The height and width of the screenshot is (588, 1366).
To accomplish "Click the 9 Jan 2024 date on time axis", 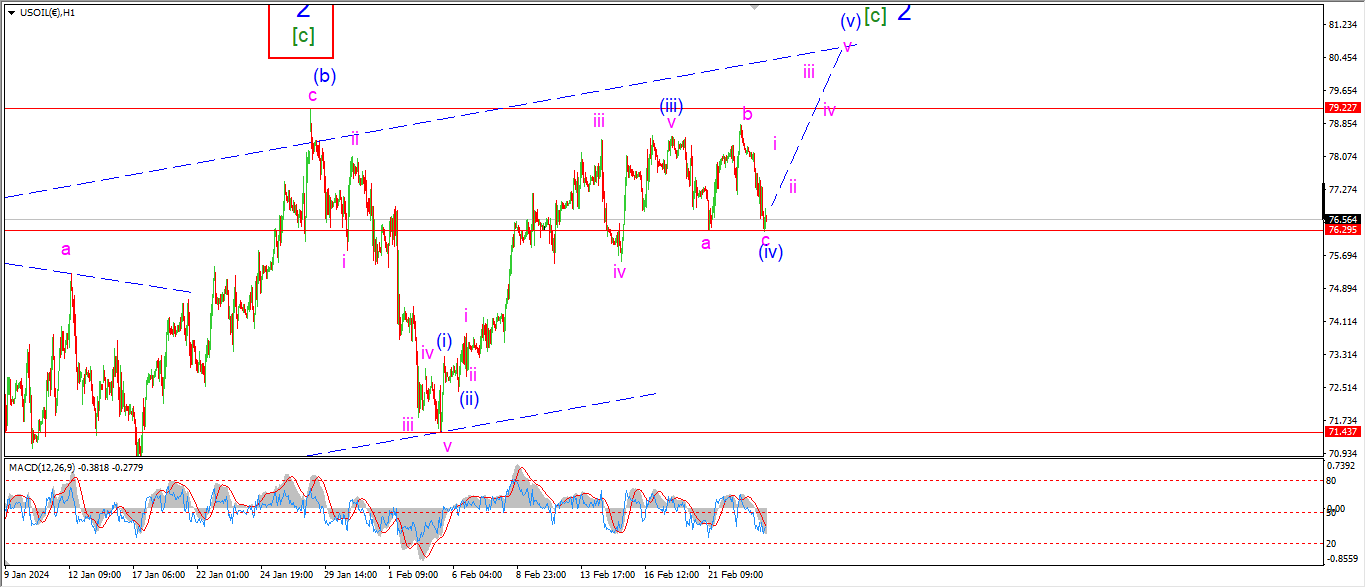I will click(x=27, y=575).
